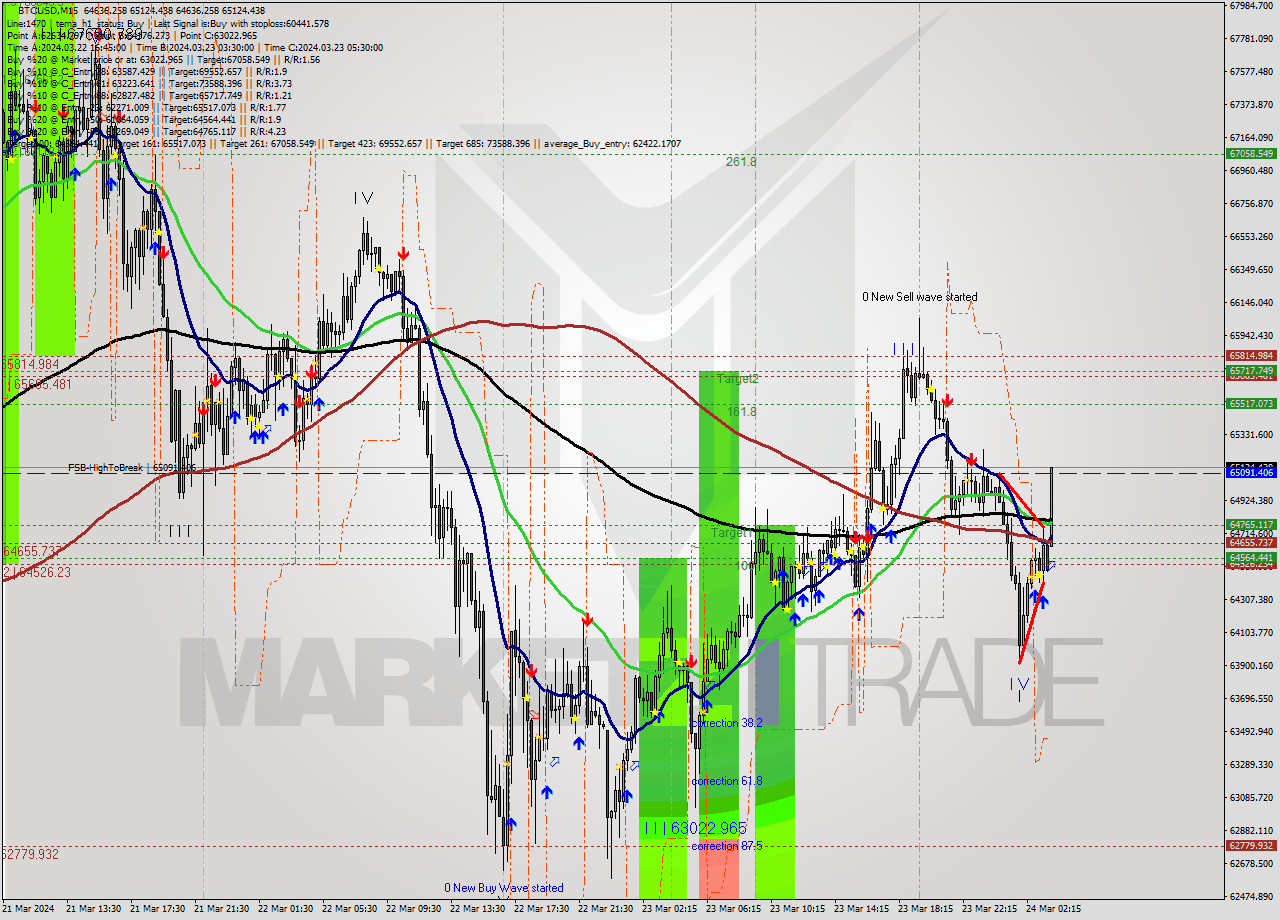This screenshot has height=920, width=1280.
Task: Click the '22 Mar 17:30' time axis label
Action: click(x=544, y=909)
